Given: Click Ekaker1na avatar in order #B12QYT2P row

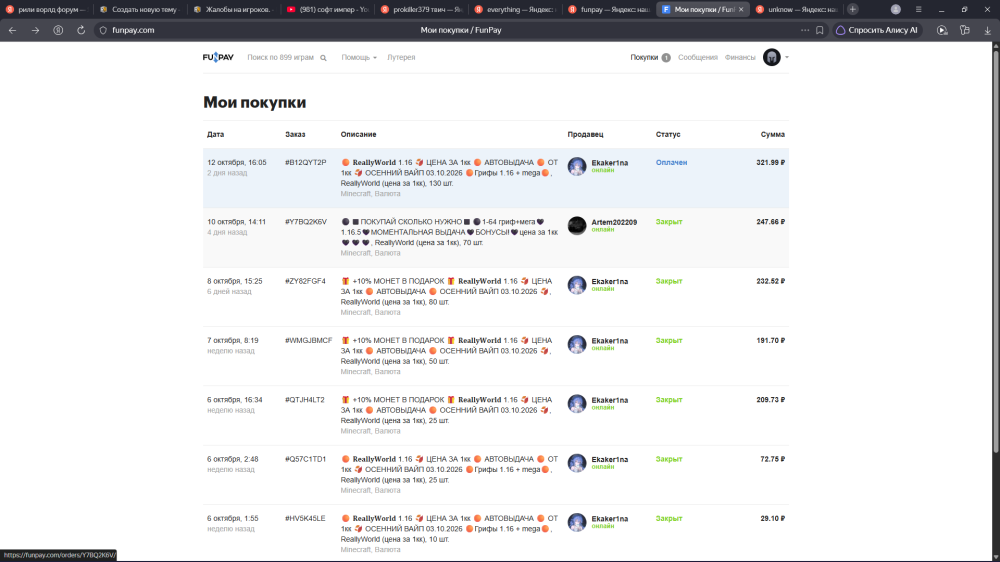Looking at the screenshot, I should (577, 166).
